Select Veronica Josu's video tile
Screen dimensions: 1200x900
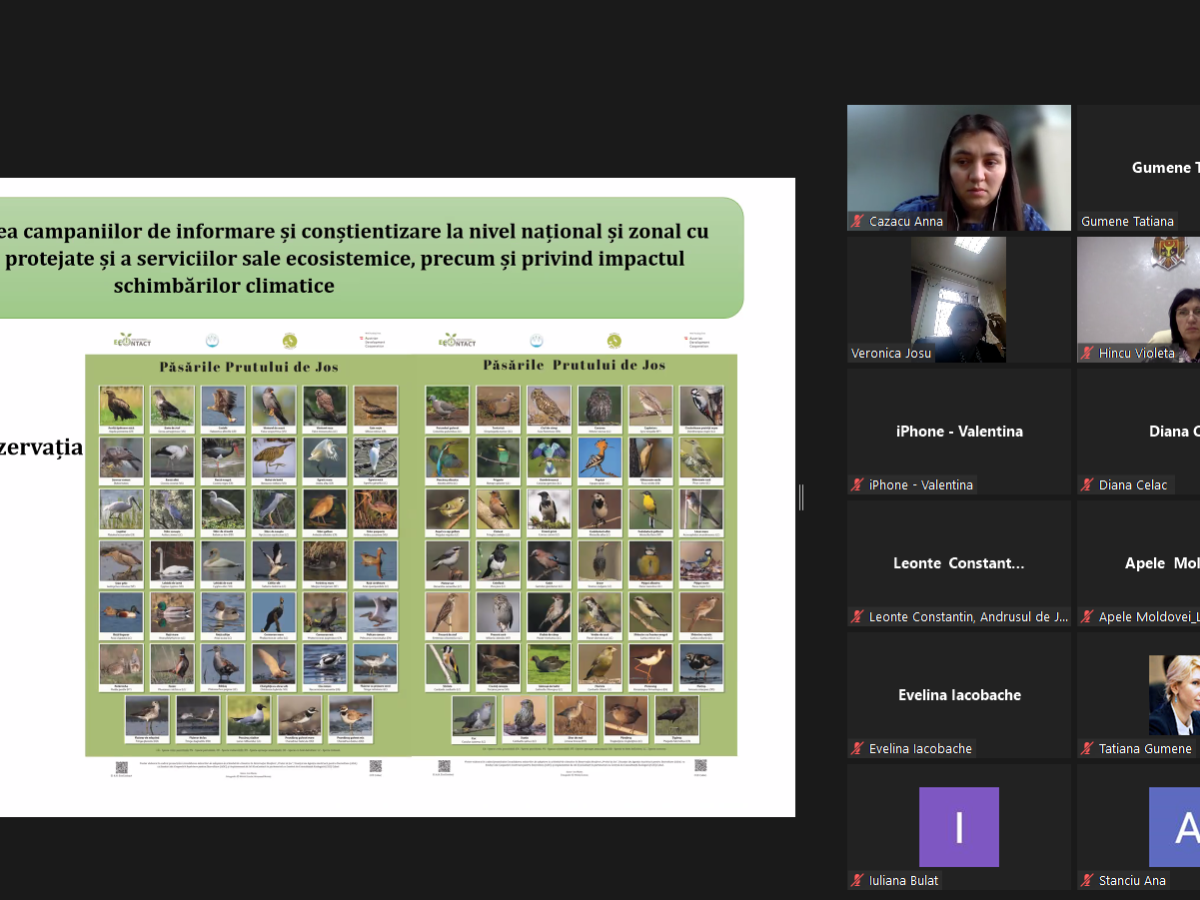click(959, 300)
